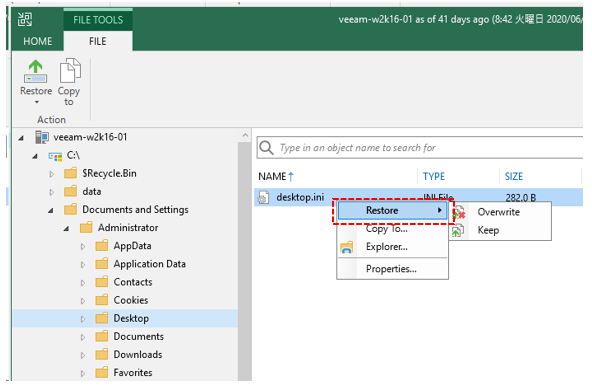The width and height of the screenshot is (592, 388).
Task: Expand the Contacts folder node
Action: pyautogui.click(x=83, y=283)
